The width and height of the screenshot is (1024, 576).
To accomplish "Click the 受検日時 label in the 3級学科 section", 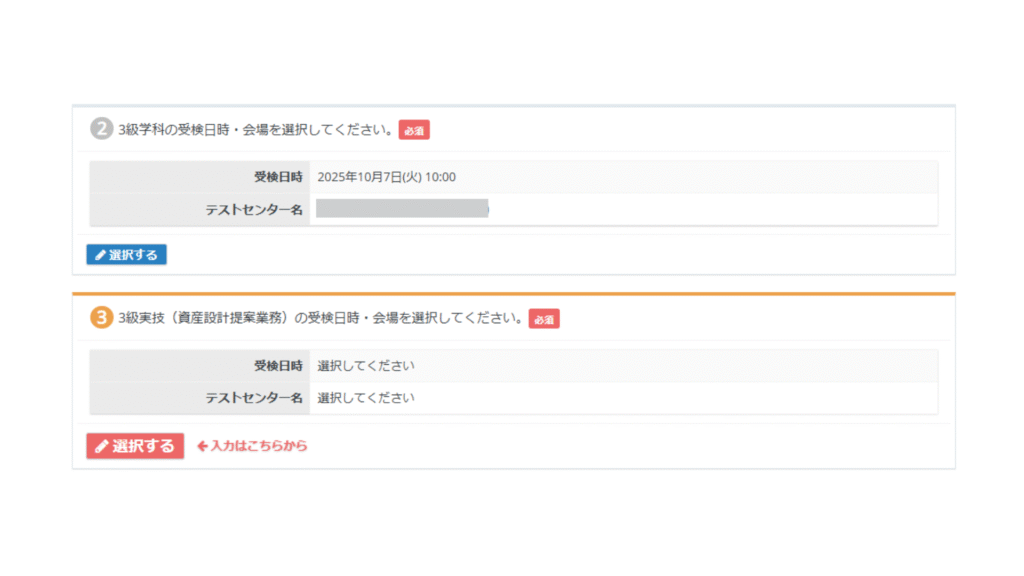I will click(x=278, y=177).
